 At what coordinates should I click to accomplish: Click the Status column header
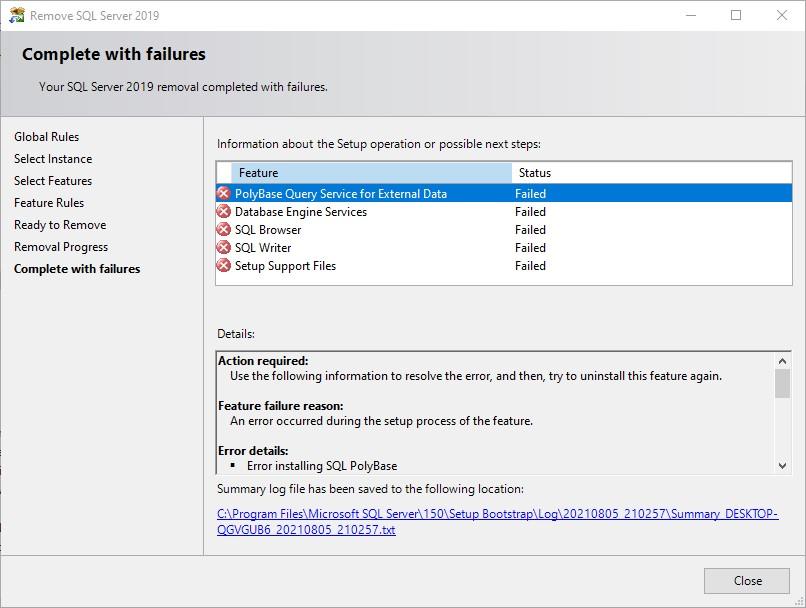[x=650, y=173]
